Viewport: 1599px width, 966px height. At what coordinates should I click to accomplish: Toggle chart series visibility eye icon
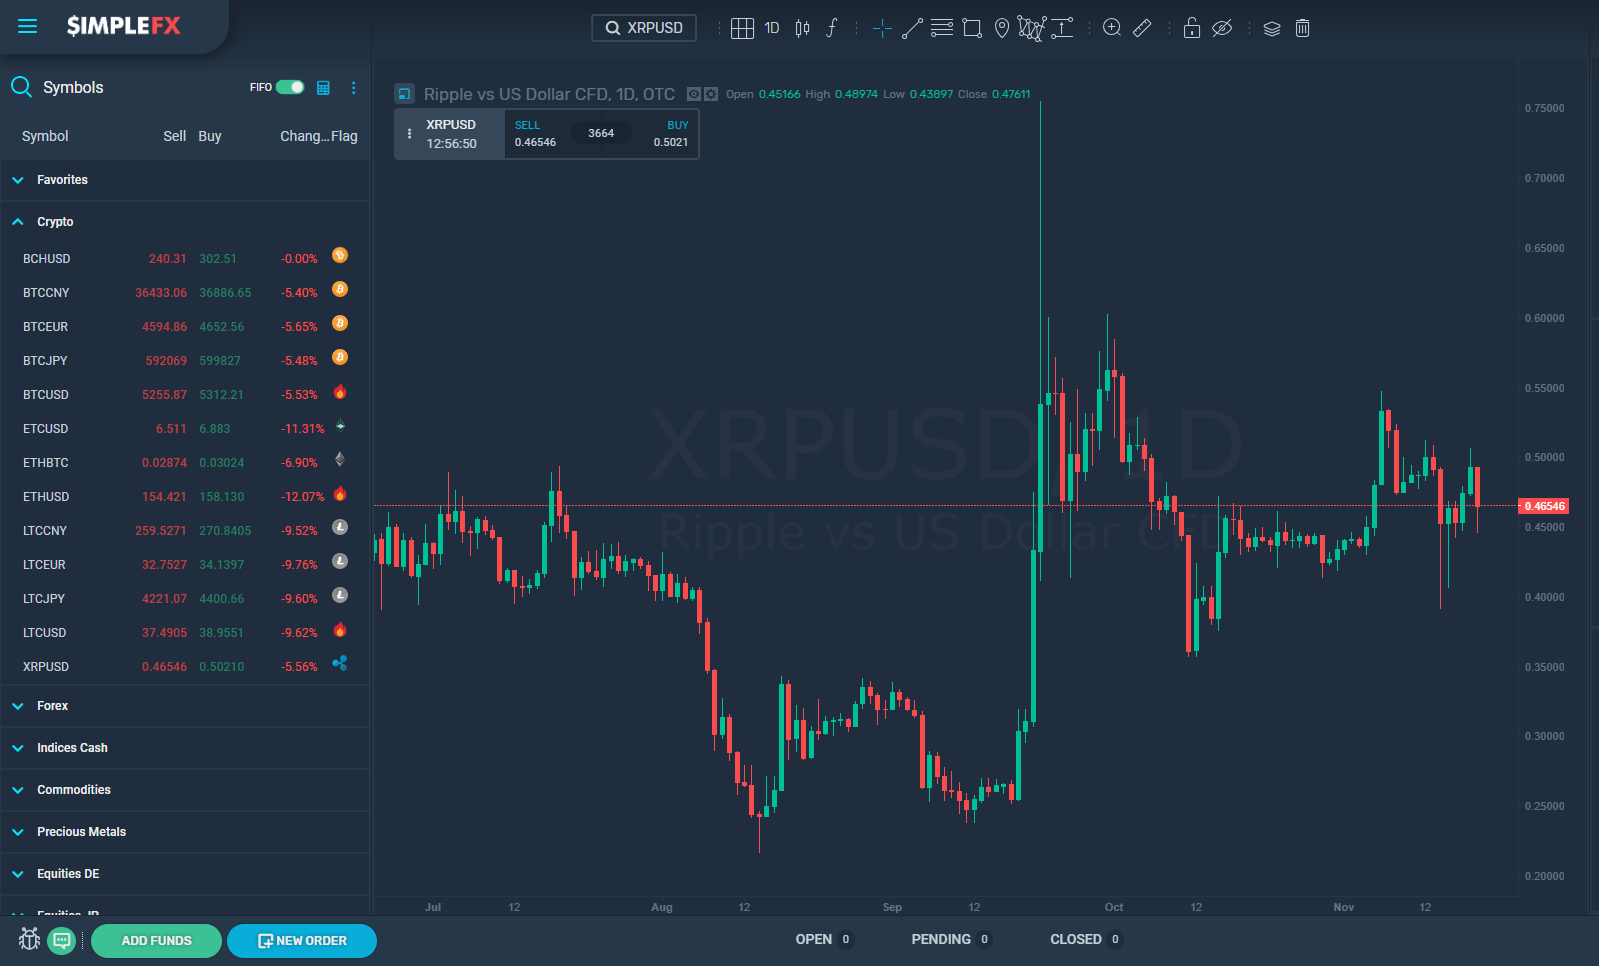point(694,94)
